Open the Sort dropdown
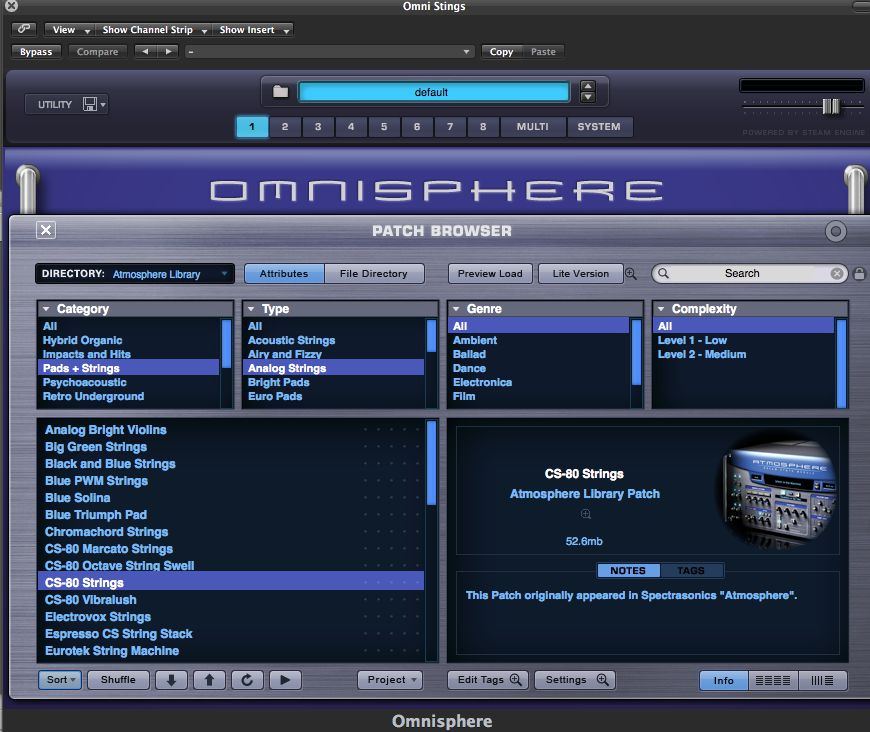870x732 pixels. point(60,680)
